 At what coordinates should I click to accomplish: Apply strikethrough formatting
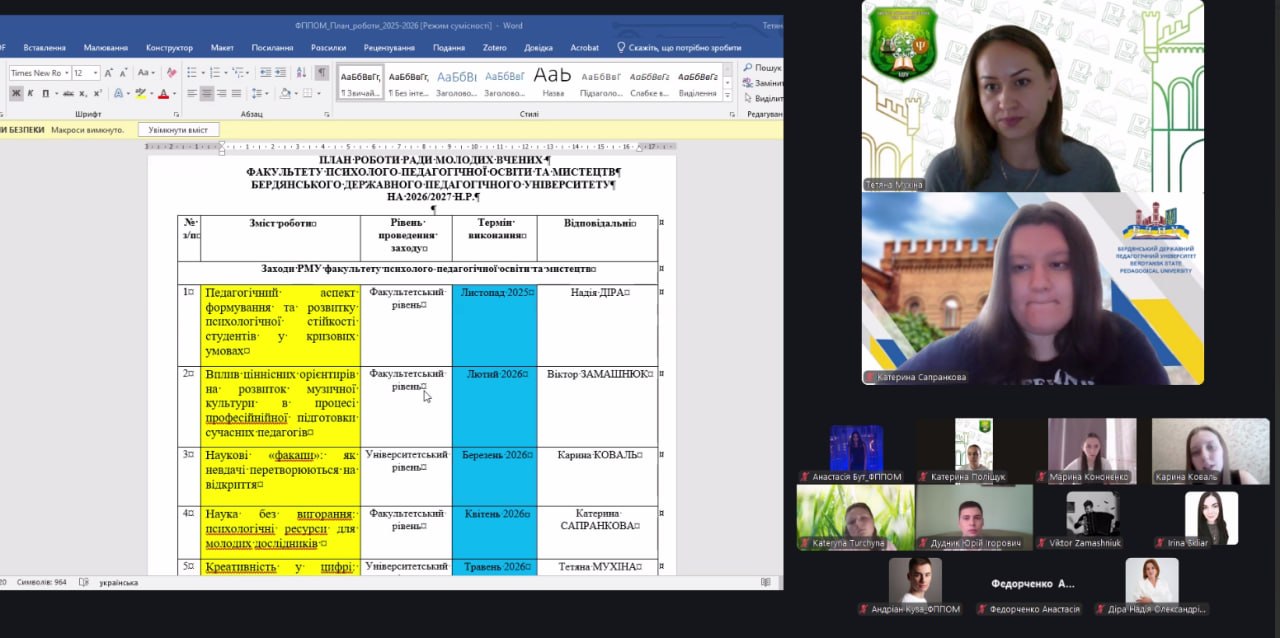(68, 93)
